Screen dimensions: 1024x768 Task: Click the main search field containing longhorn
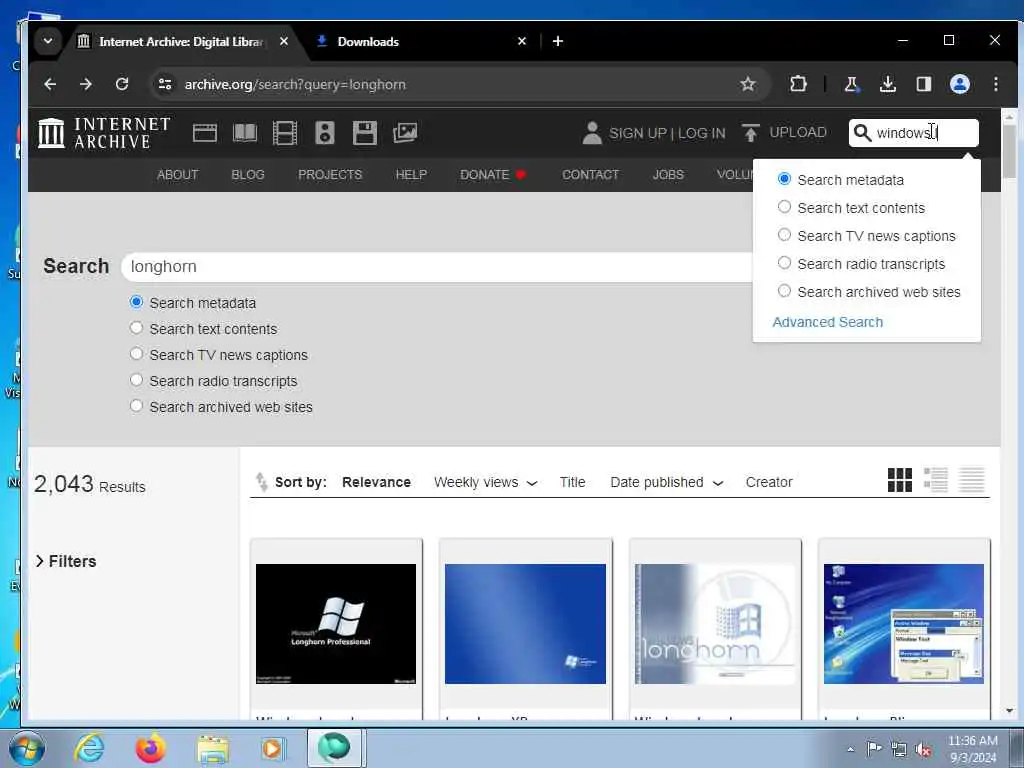coord(438,266)
